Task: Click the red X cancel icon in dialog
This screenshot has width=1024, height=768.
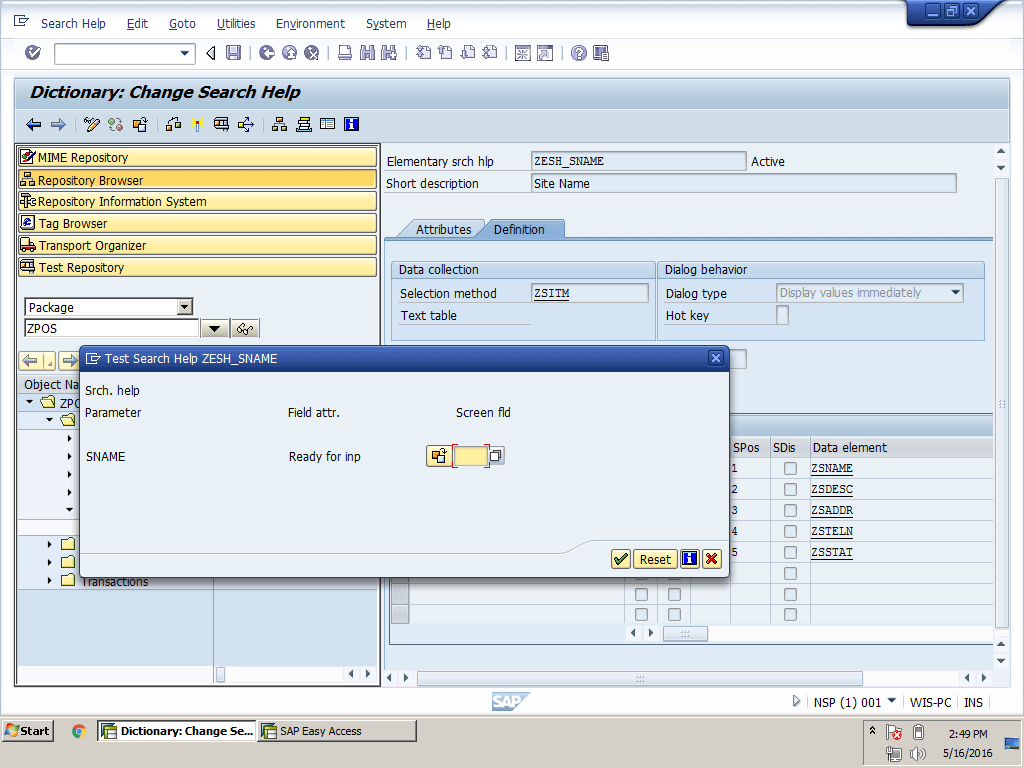Action: [711, 559]
